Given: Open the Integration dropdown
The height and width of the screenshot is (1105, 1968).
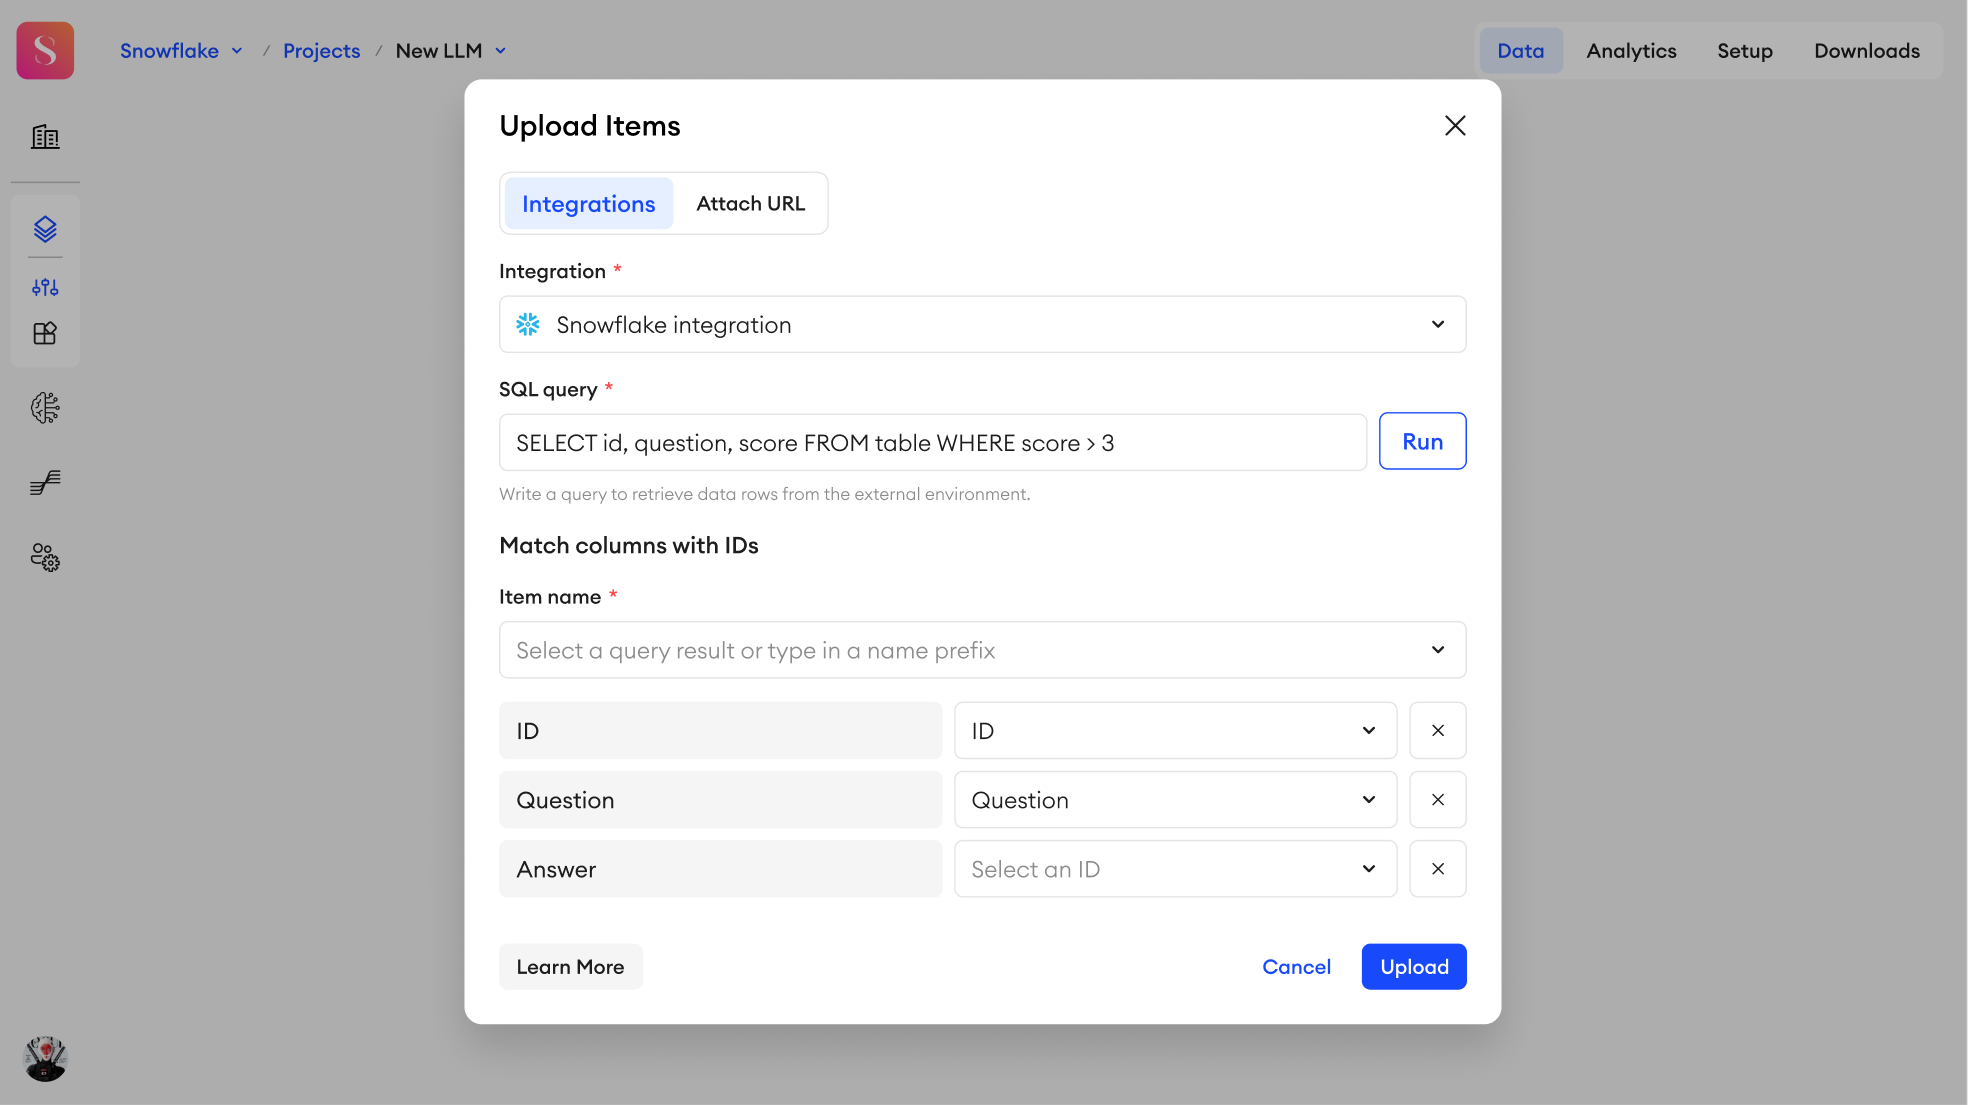Looking at the screenshot, I should click(983, 324).
